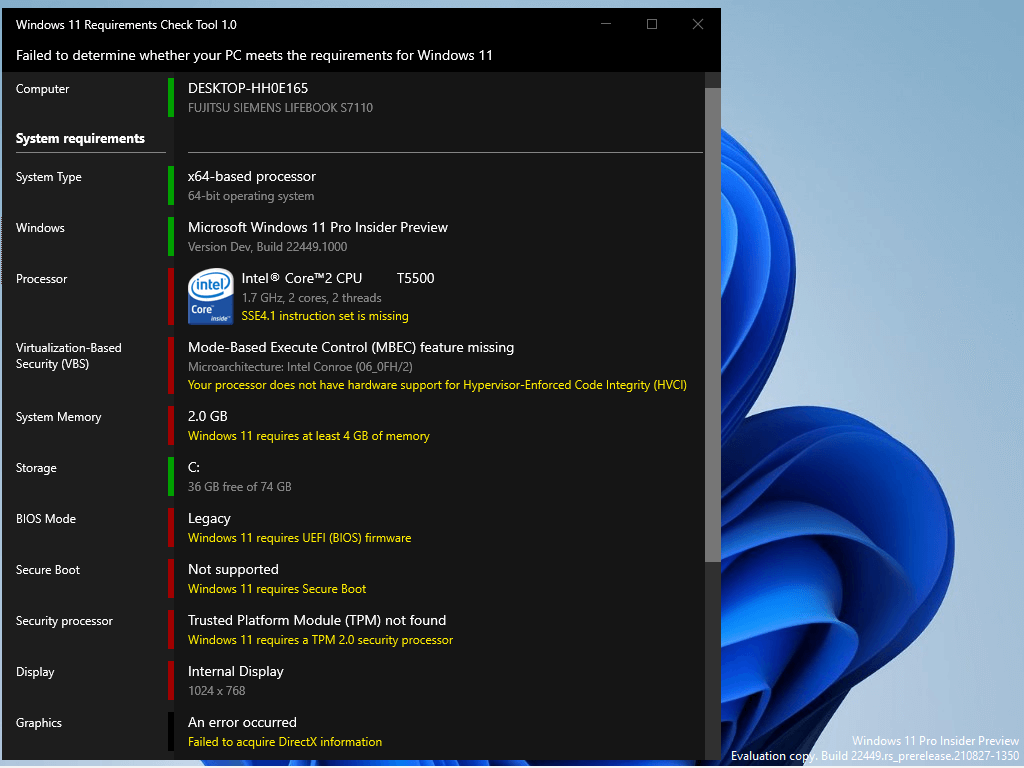
Task: Click '36 GB free of 74 GB' text
Action: click(240, 487)
